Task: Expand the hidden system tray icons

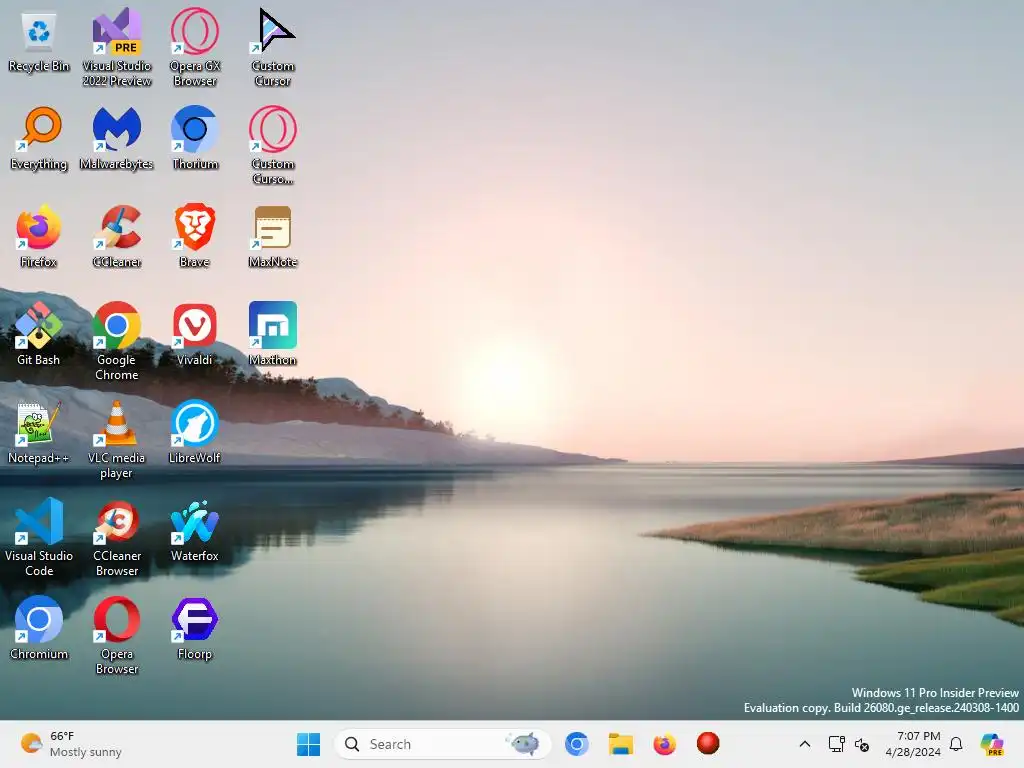Action: pos(805,744)
